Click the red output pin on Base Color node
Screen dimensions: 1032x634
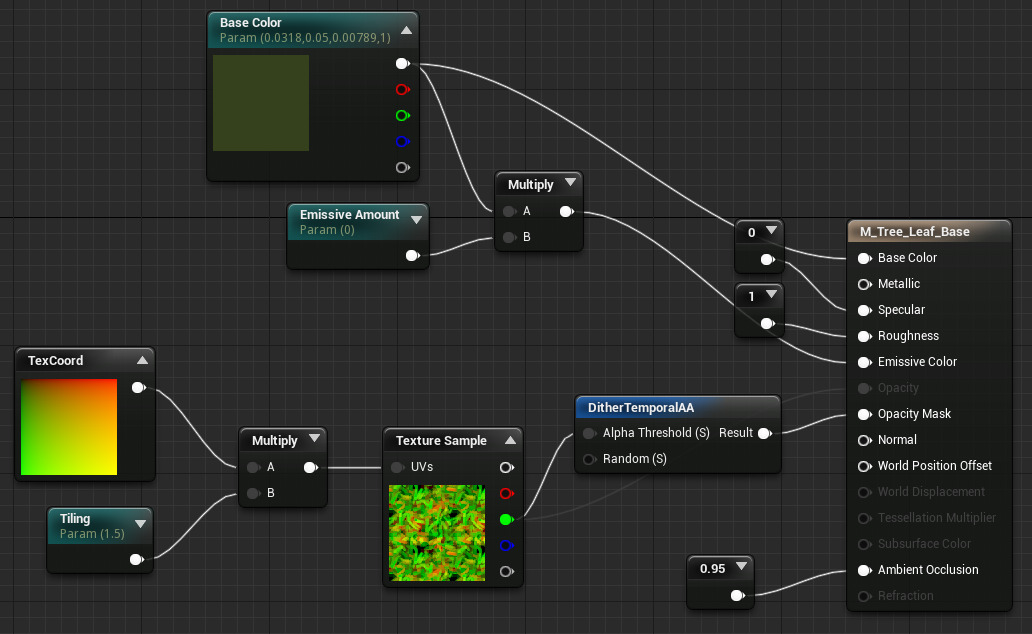tap(402, 89)
